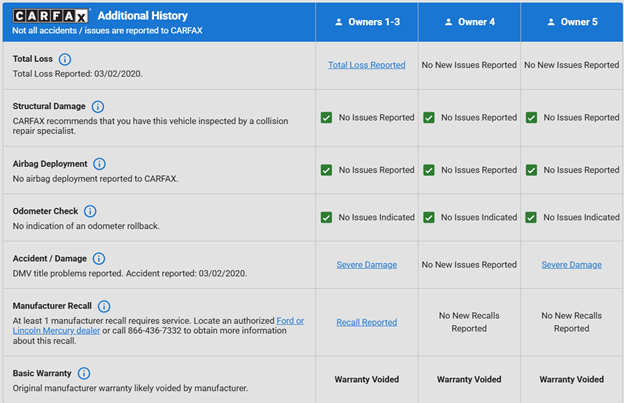Click 'Warranty Voided' under Owner 4

(x=469, y=380)
